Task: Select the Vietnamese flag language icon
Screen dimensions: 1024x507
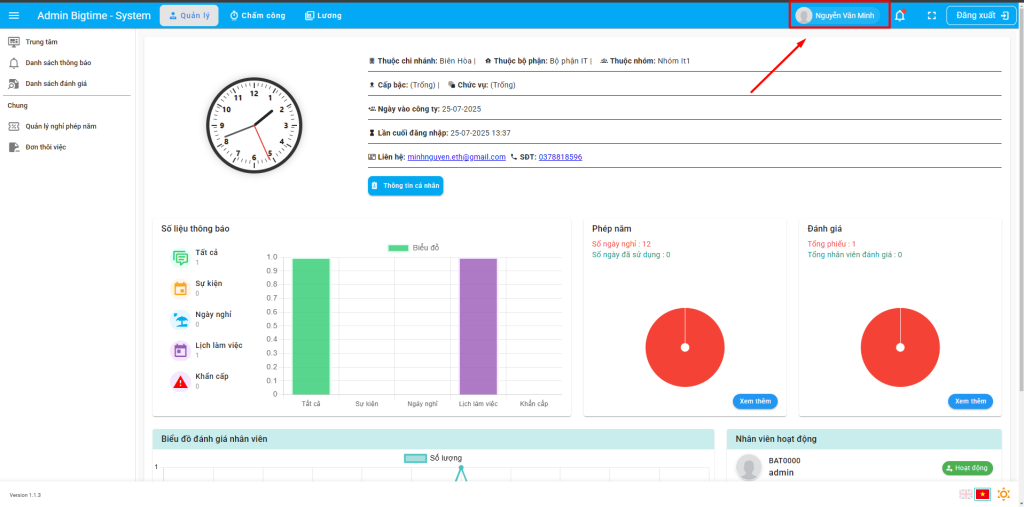Action: pos(982,494)
